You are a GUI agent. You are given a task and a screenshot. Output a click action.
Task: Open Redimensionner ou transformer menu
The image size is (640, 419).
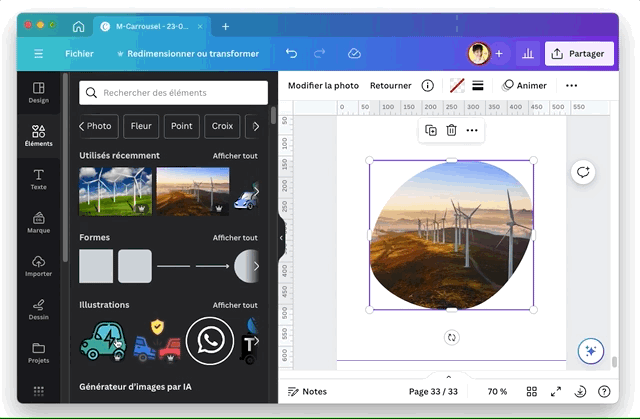tap(188, 53)
